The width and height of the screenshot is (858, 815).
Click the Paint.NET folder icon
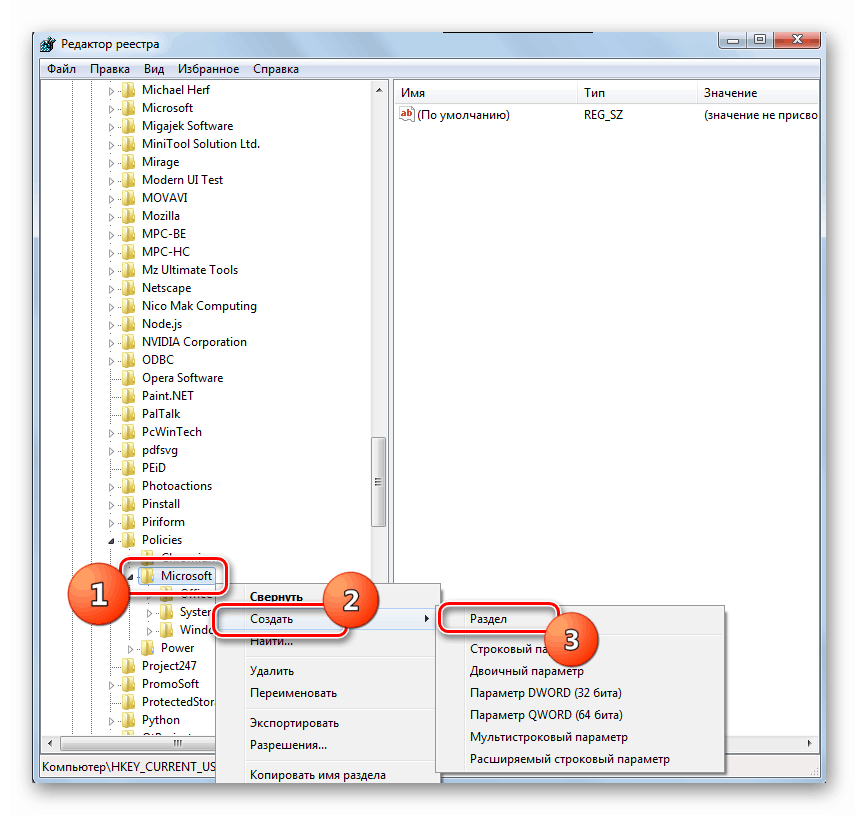pyautogui.click(x=128, y=396)
